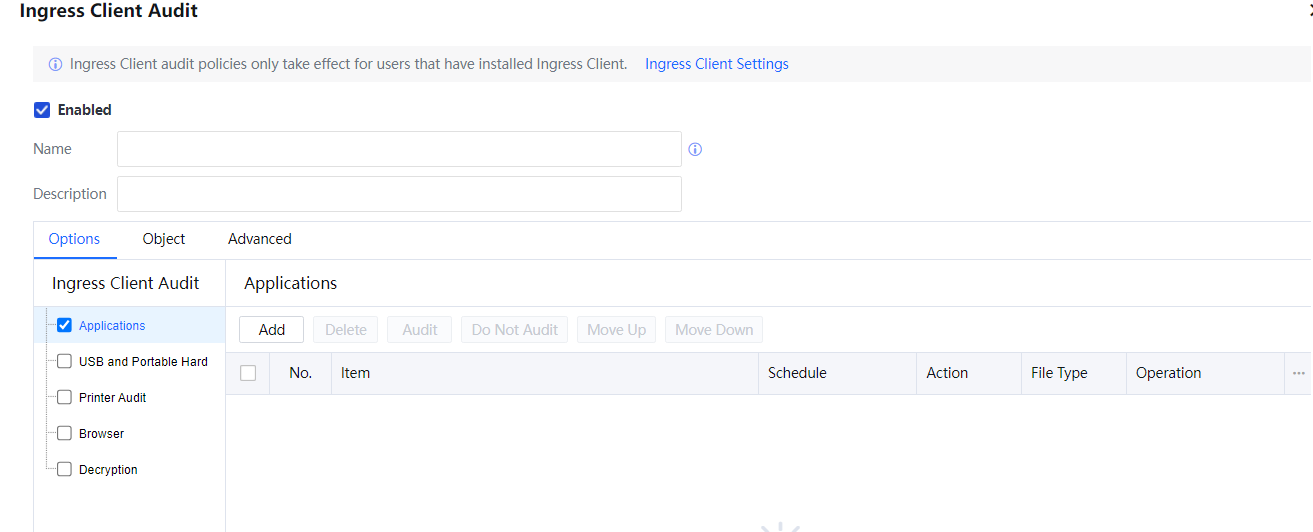Screen dimensions: 1313x532
Task: Uncheck the Applications audit checkbox
Action: coord(65,325)
